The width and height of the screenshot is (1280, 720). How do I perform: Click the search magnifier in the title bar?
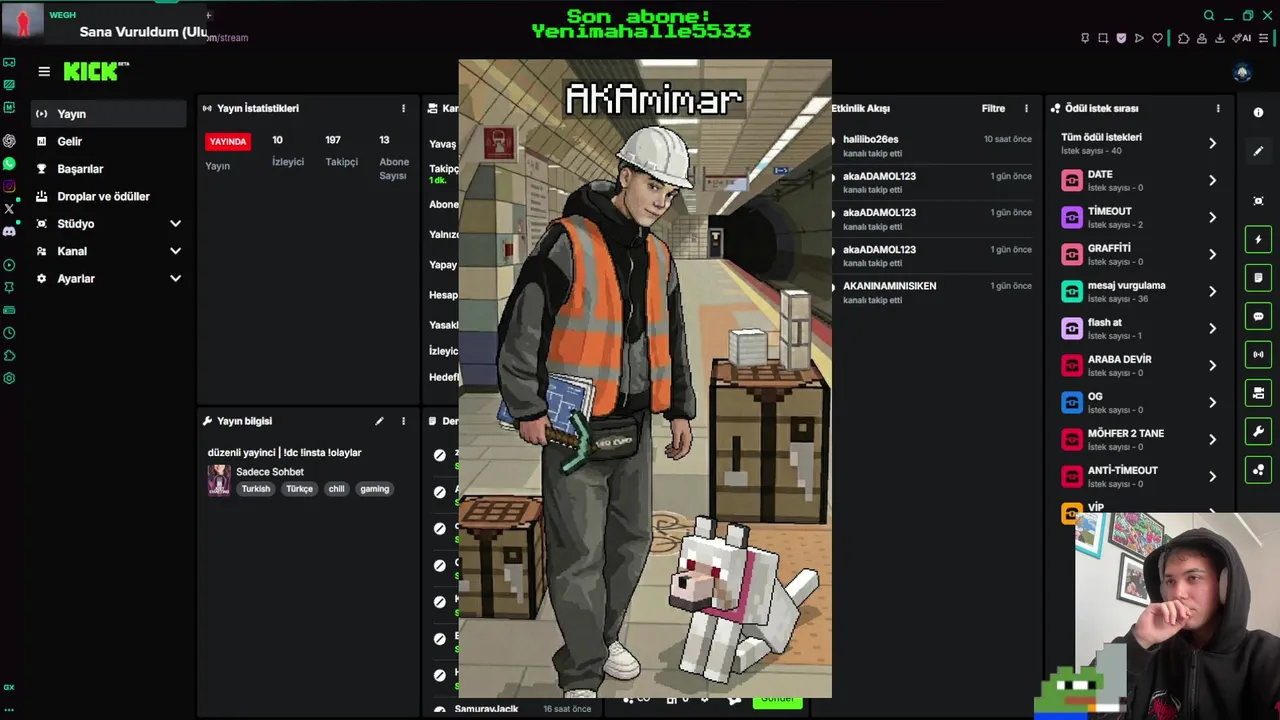tap(1209, 15)
